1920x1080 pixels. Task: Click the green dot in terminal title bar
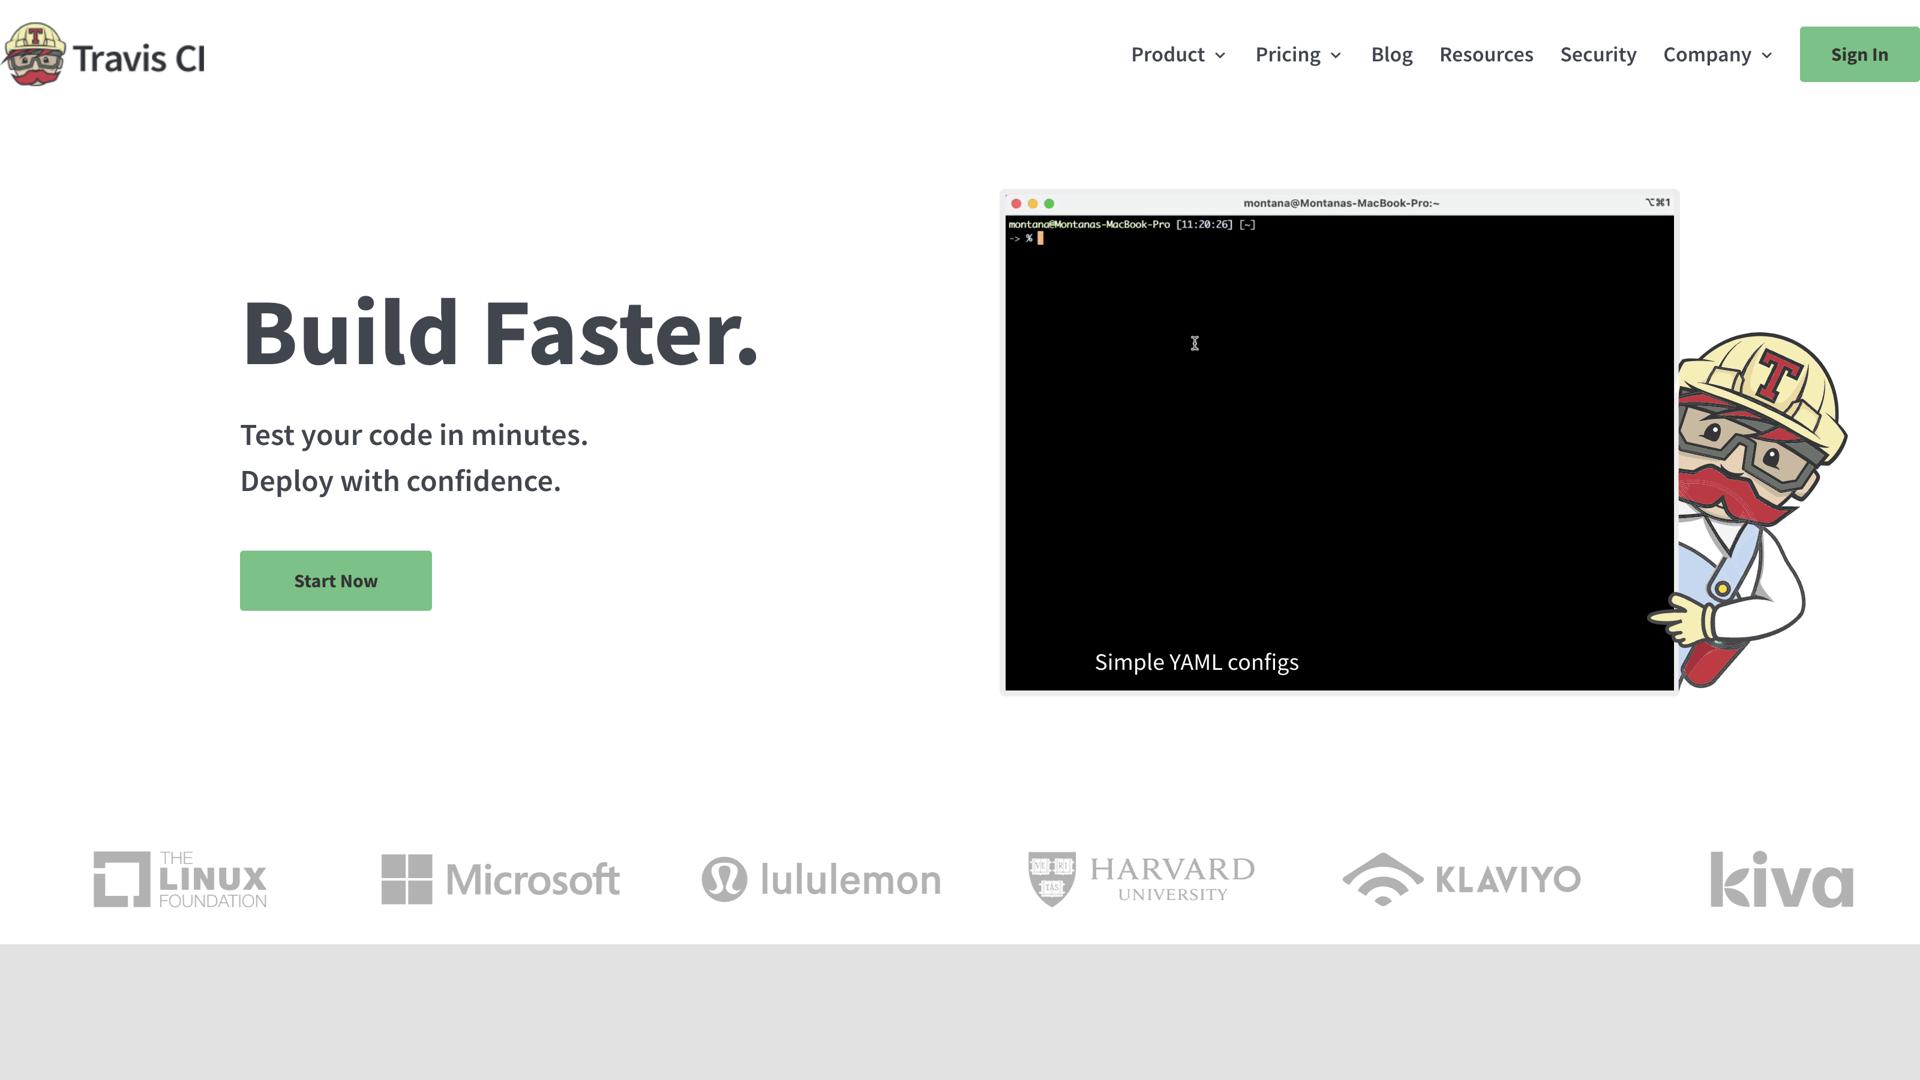pos(1049,203)
